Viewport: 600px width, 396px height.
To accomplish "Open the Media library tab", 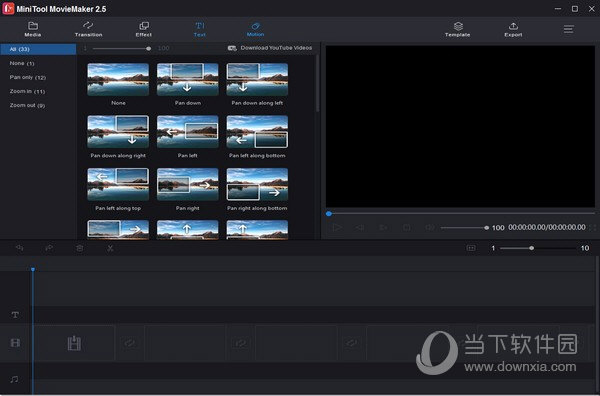I will click(x=33, y=29).
